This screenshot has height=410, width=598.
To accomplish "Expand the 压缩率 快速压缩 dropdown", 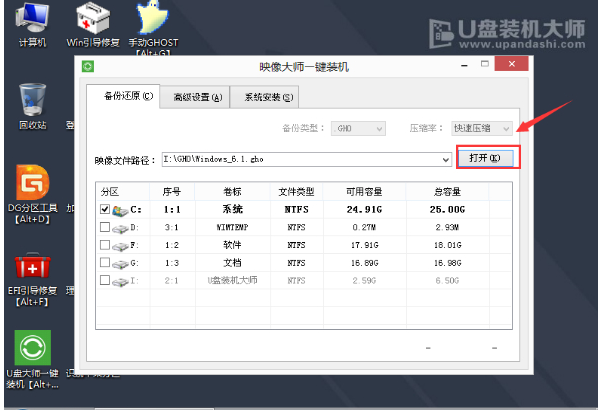I will pos(482,129).
